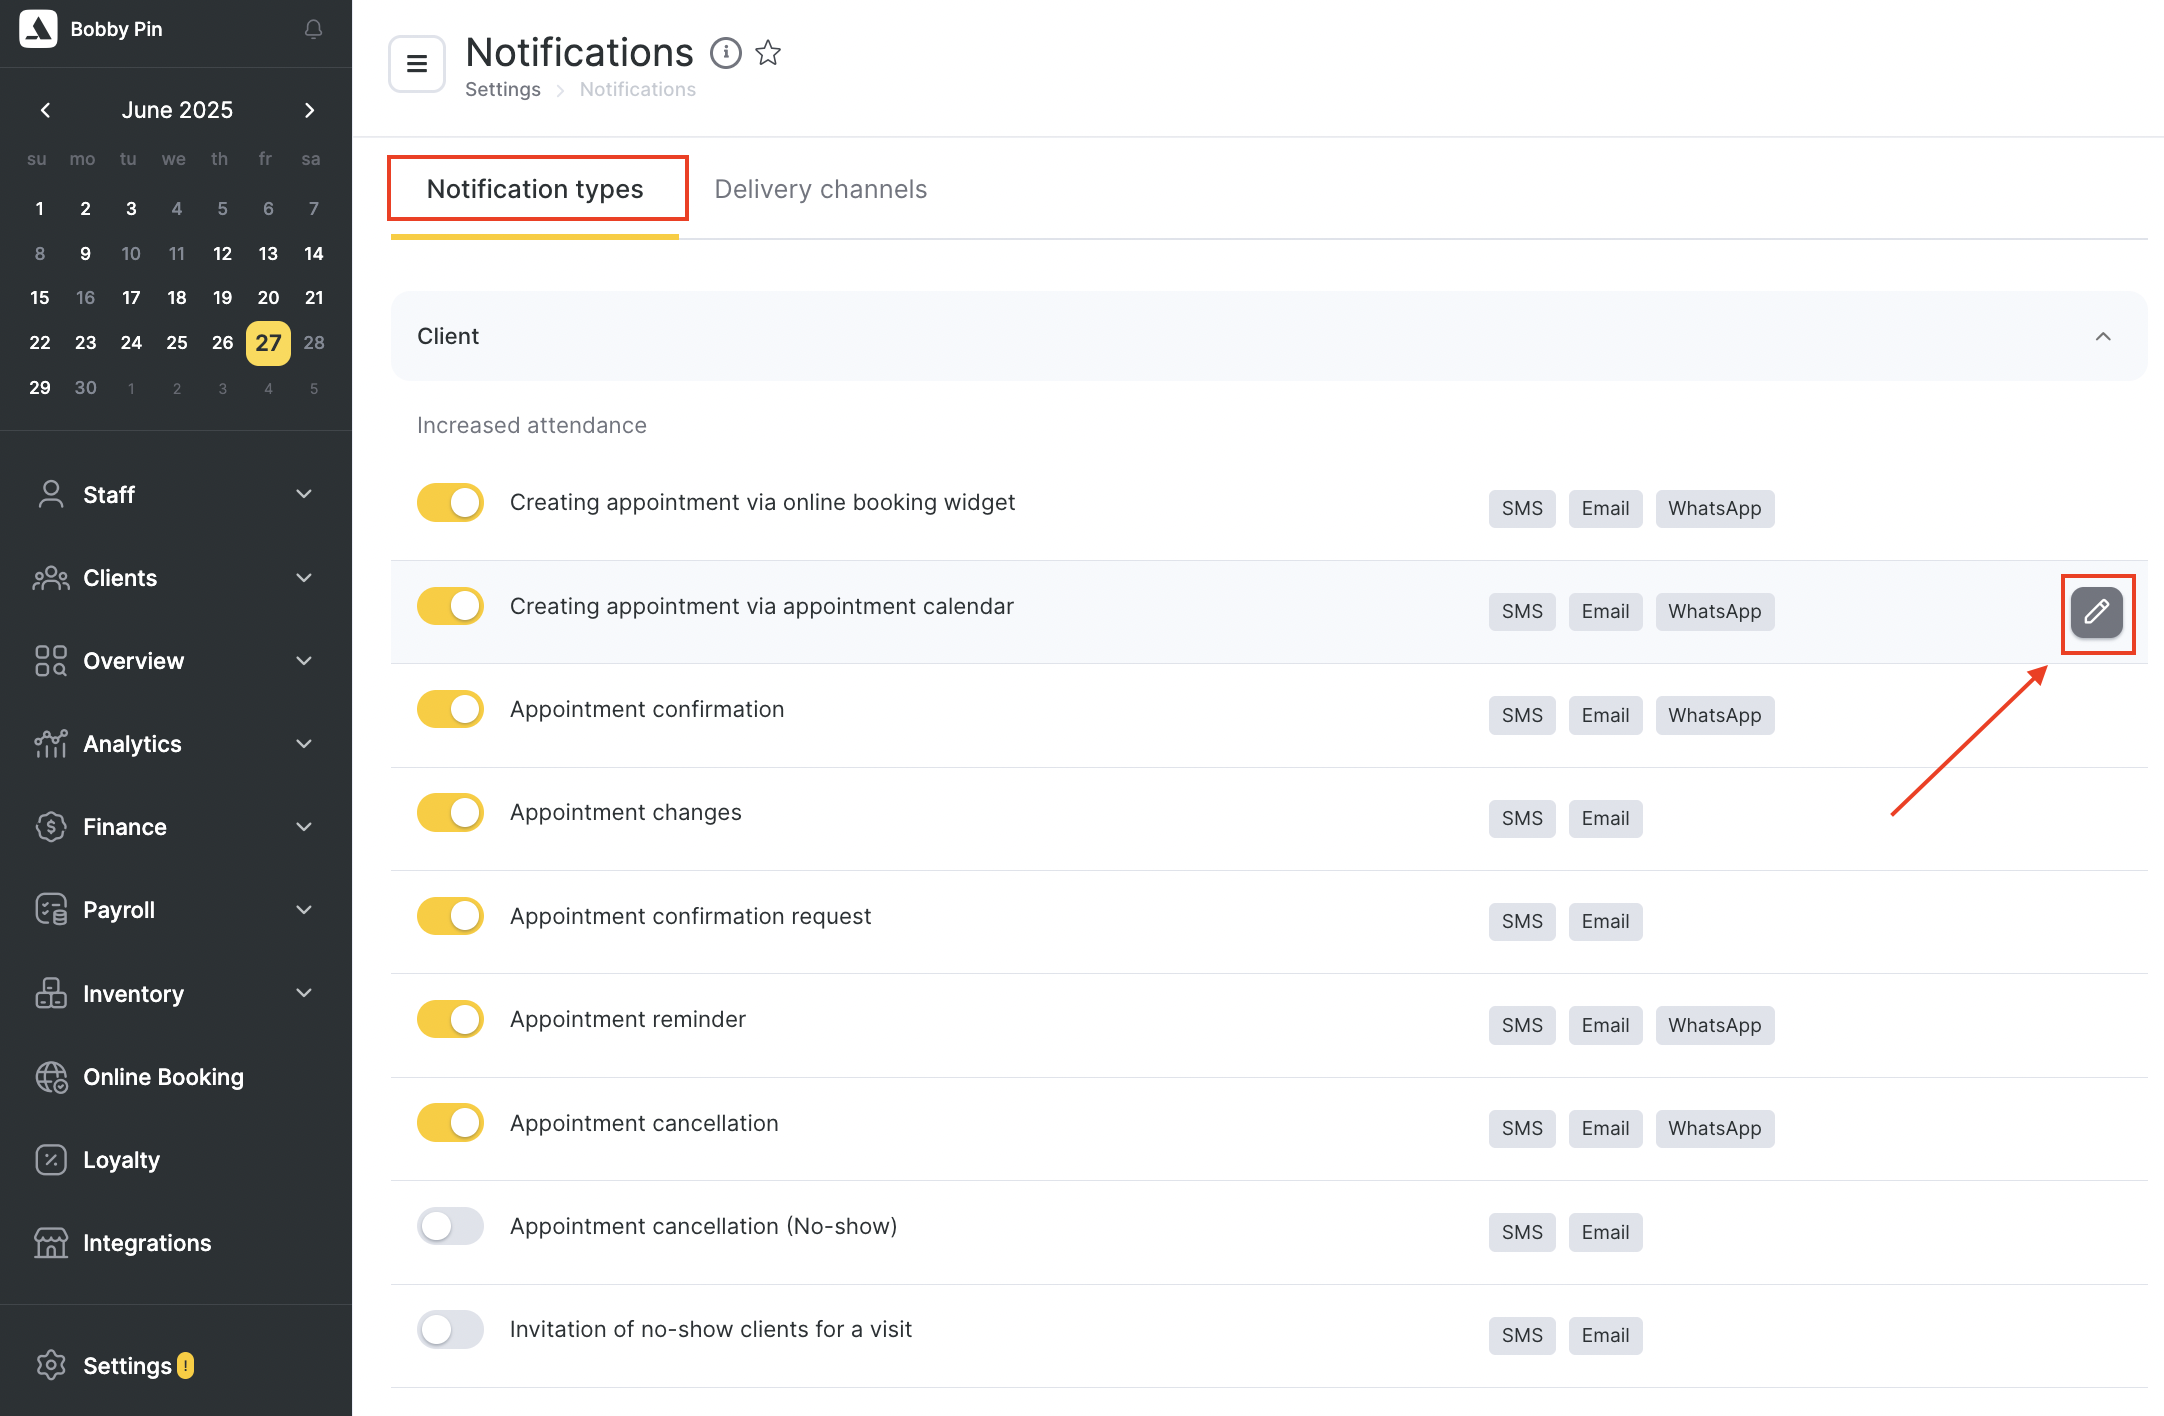Expand the Inventory menu chevron
The image size is (2164, 1416).
(304, 993)
